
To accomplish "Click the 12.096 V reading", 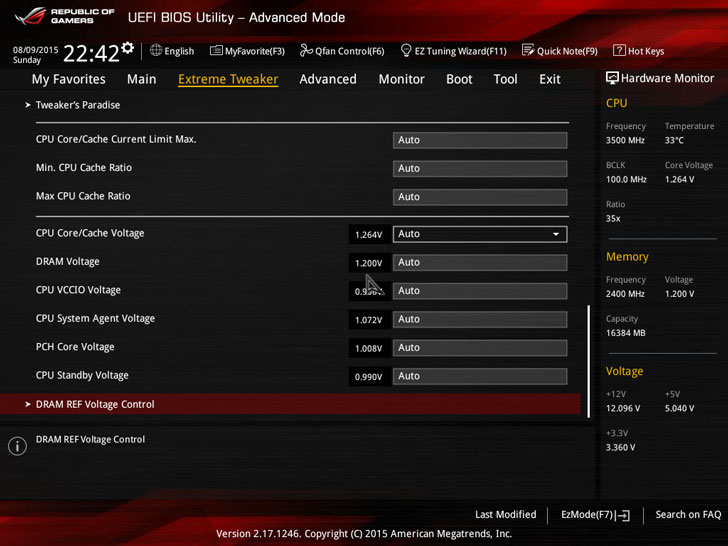I will click(623, 409).
